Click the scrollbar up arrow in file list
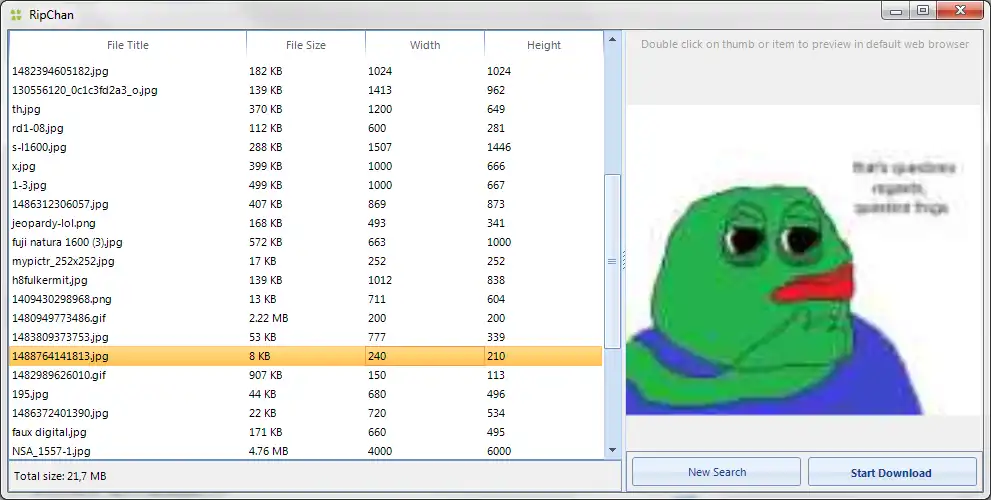Screen dimensions: 991x500 pyautogui.click(x=612, y=40)
